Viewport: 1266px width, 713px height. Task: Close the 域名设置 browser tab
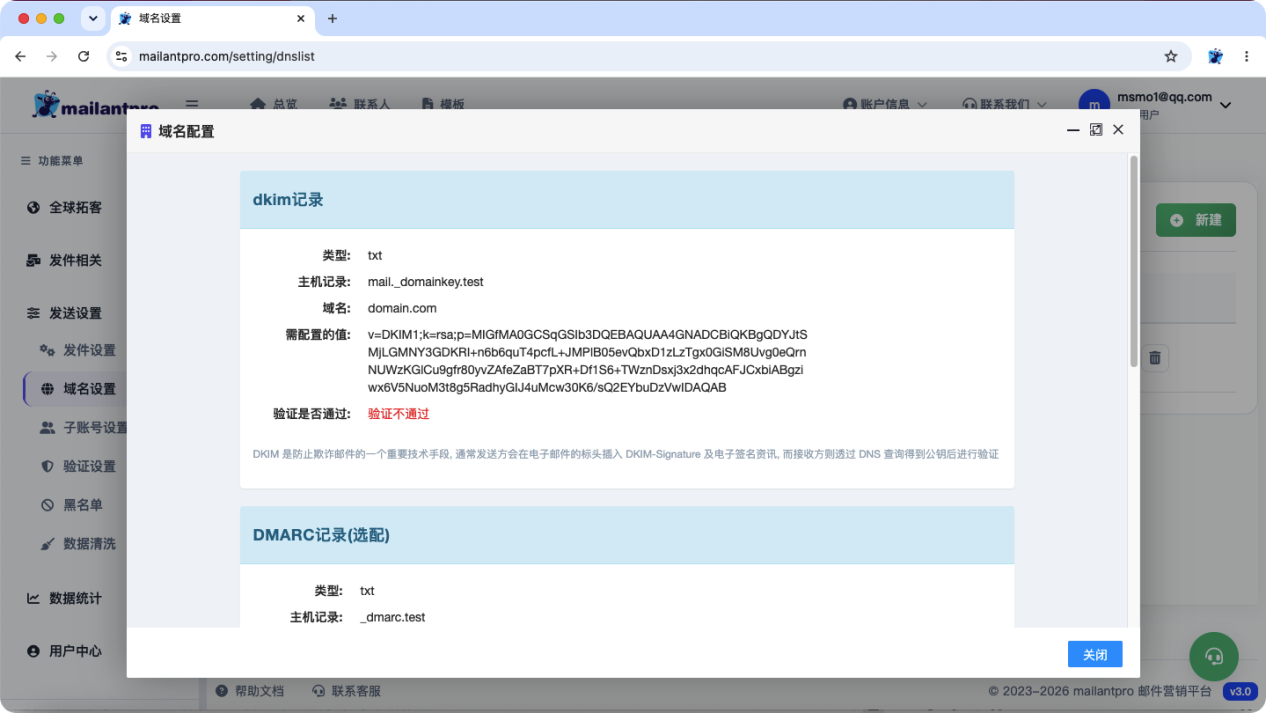300,18
